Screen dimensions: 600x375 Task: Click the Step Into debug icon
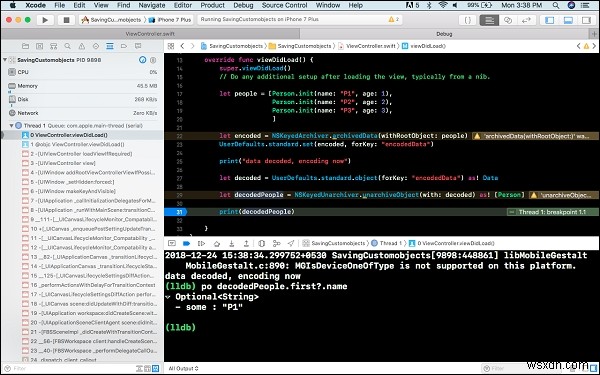[x=232, y=243]
